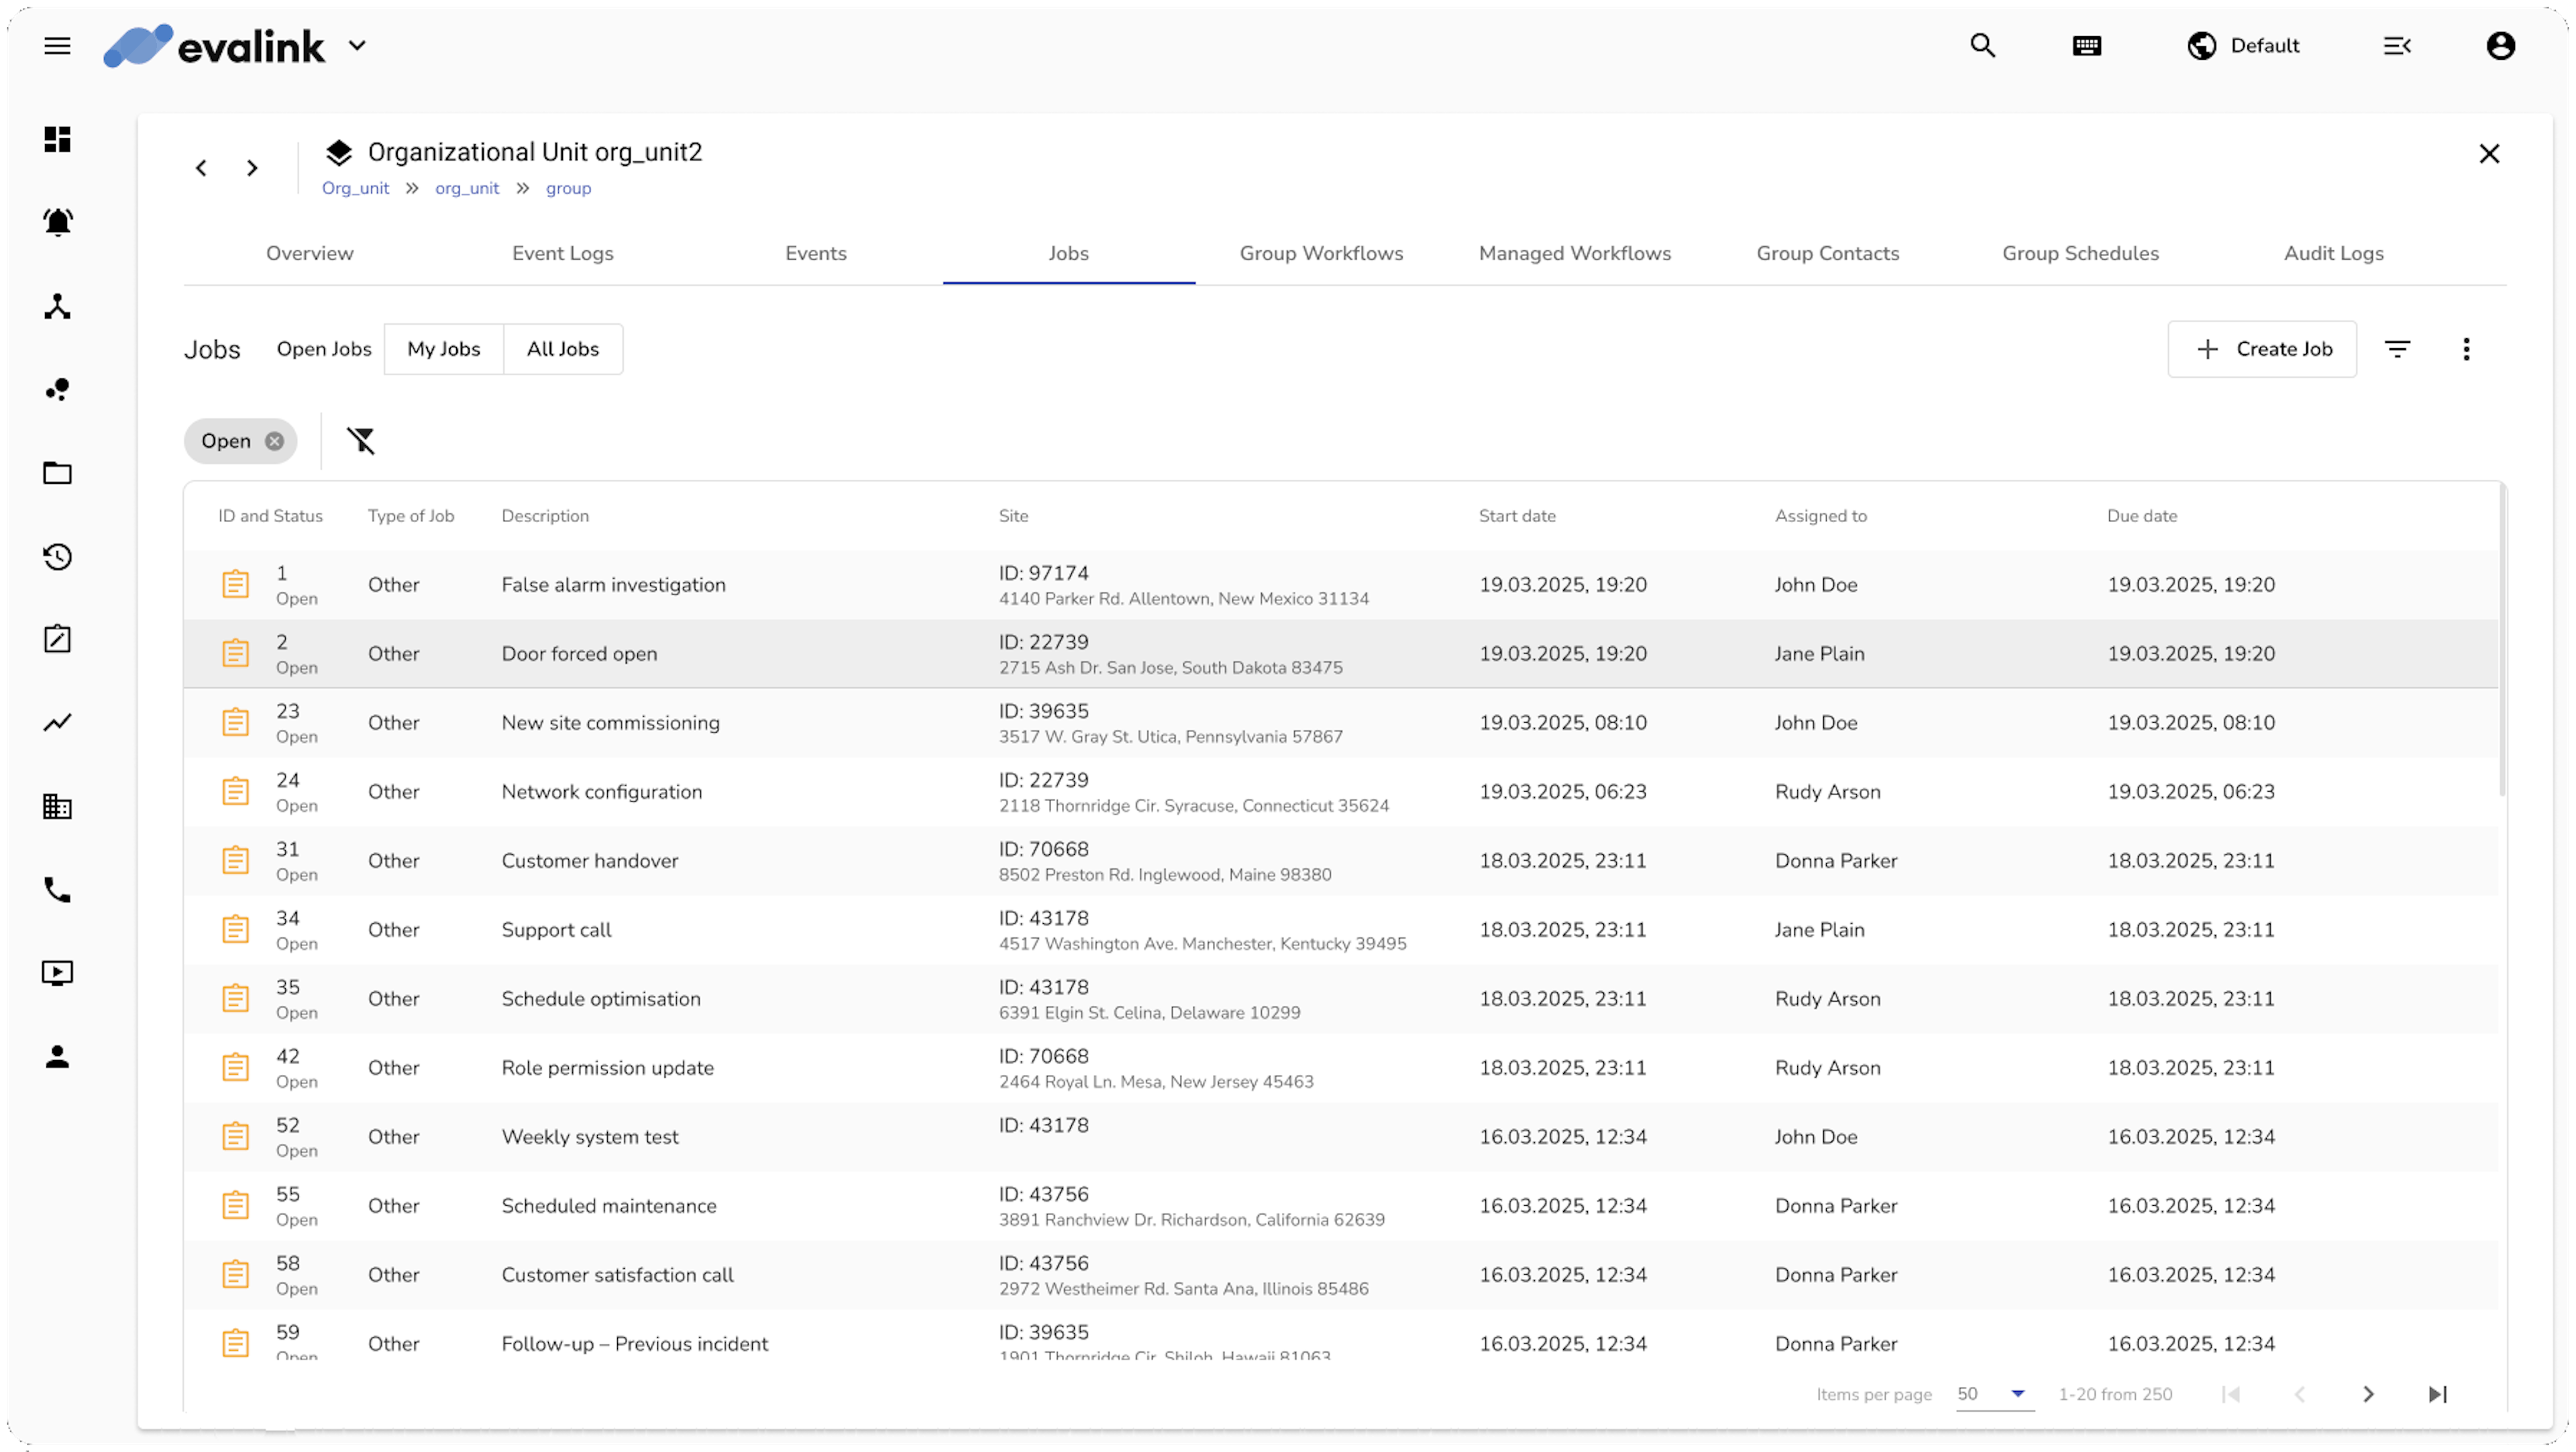Click the Create Job button
Image resolution: width=2576 pixels, height=1452 pixels.
2262,349
